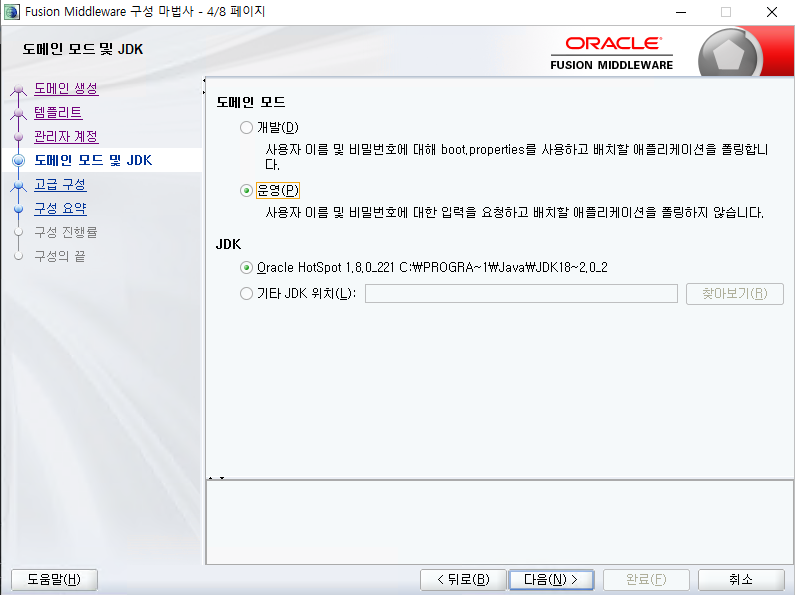
Task: Click the 기타 JDK 위치 path input field
Action: [521, 293]
